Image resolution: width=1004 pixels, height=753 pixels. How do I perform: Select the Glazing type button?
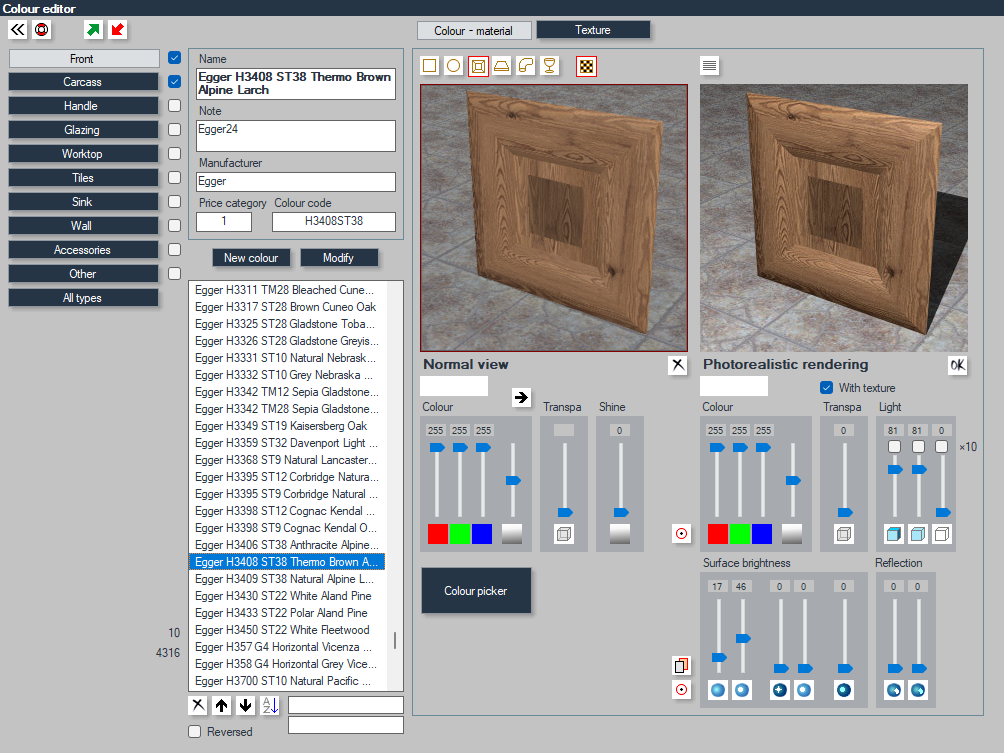coord(83,130)
